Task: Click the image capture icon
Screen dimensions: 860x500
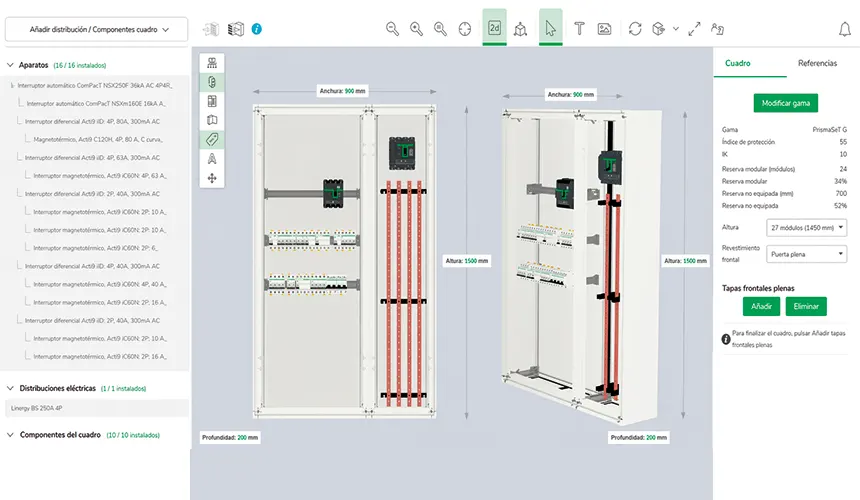Action: (604, 29)
